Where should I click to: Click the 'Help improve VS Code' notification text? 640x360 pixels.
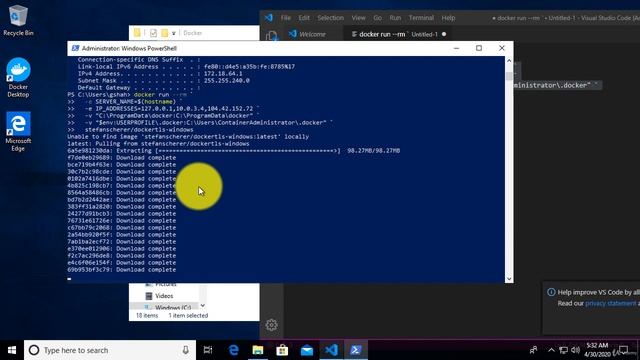(x=598, y=292)
